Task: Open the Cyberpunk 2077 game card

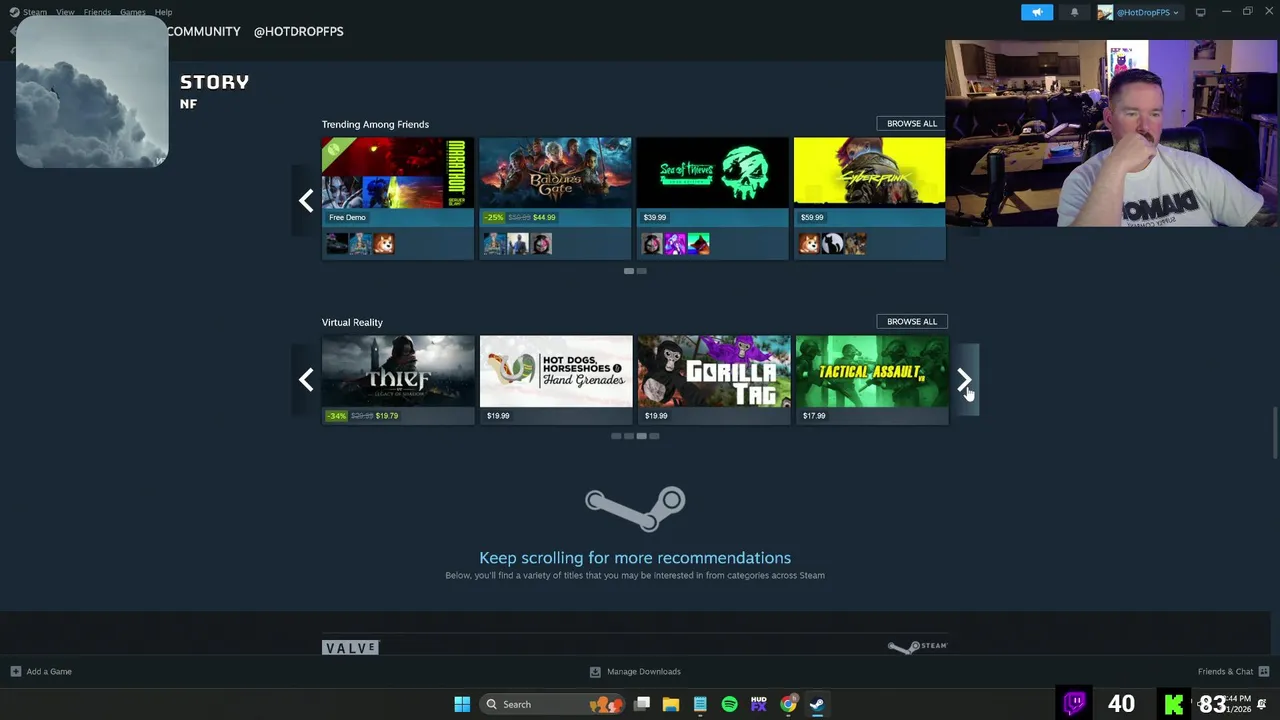Action: click(869, 198)
